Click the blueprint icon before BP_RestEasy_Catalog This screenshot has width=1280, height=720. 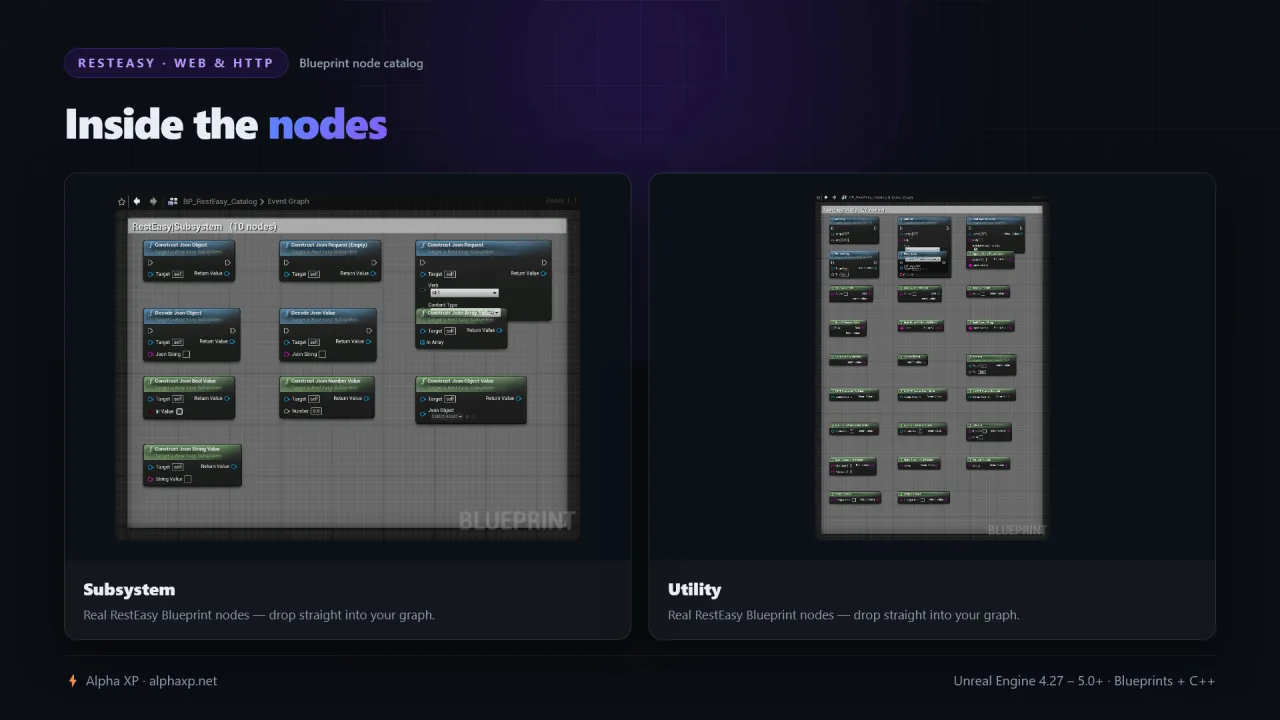173,201
